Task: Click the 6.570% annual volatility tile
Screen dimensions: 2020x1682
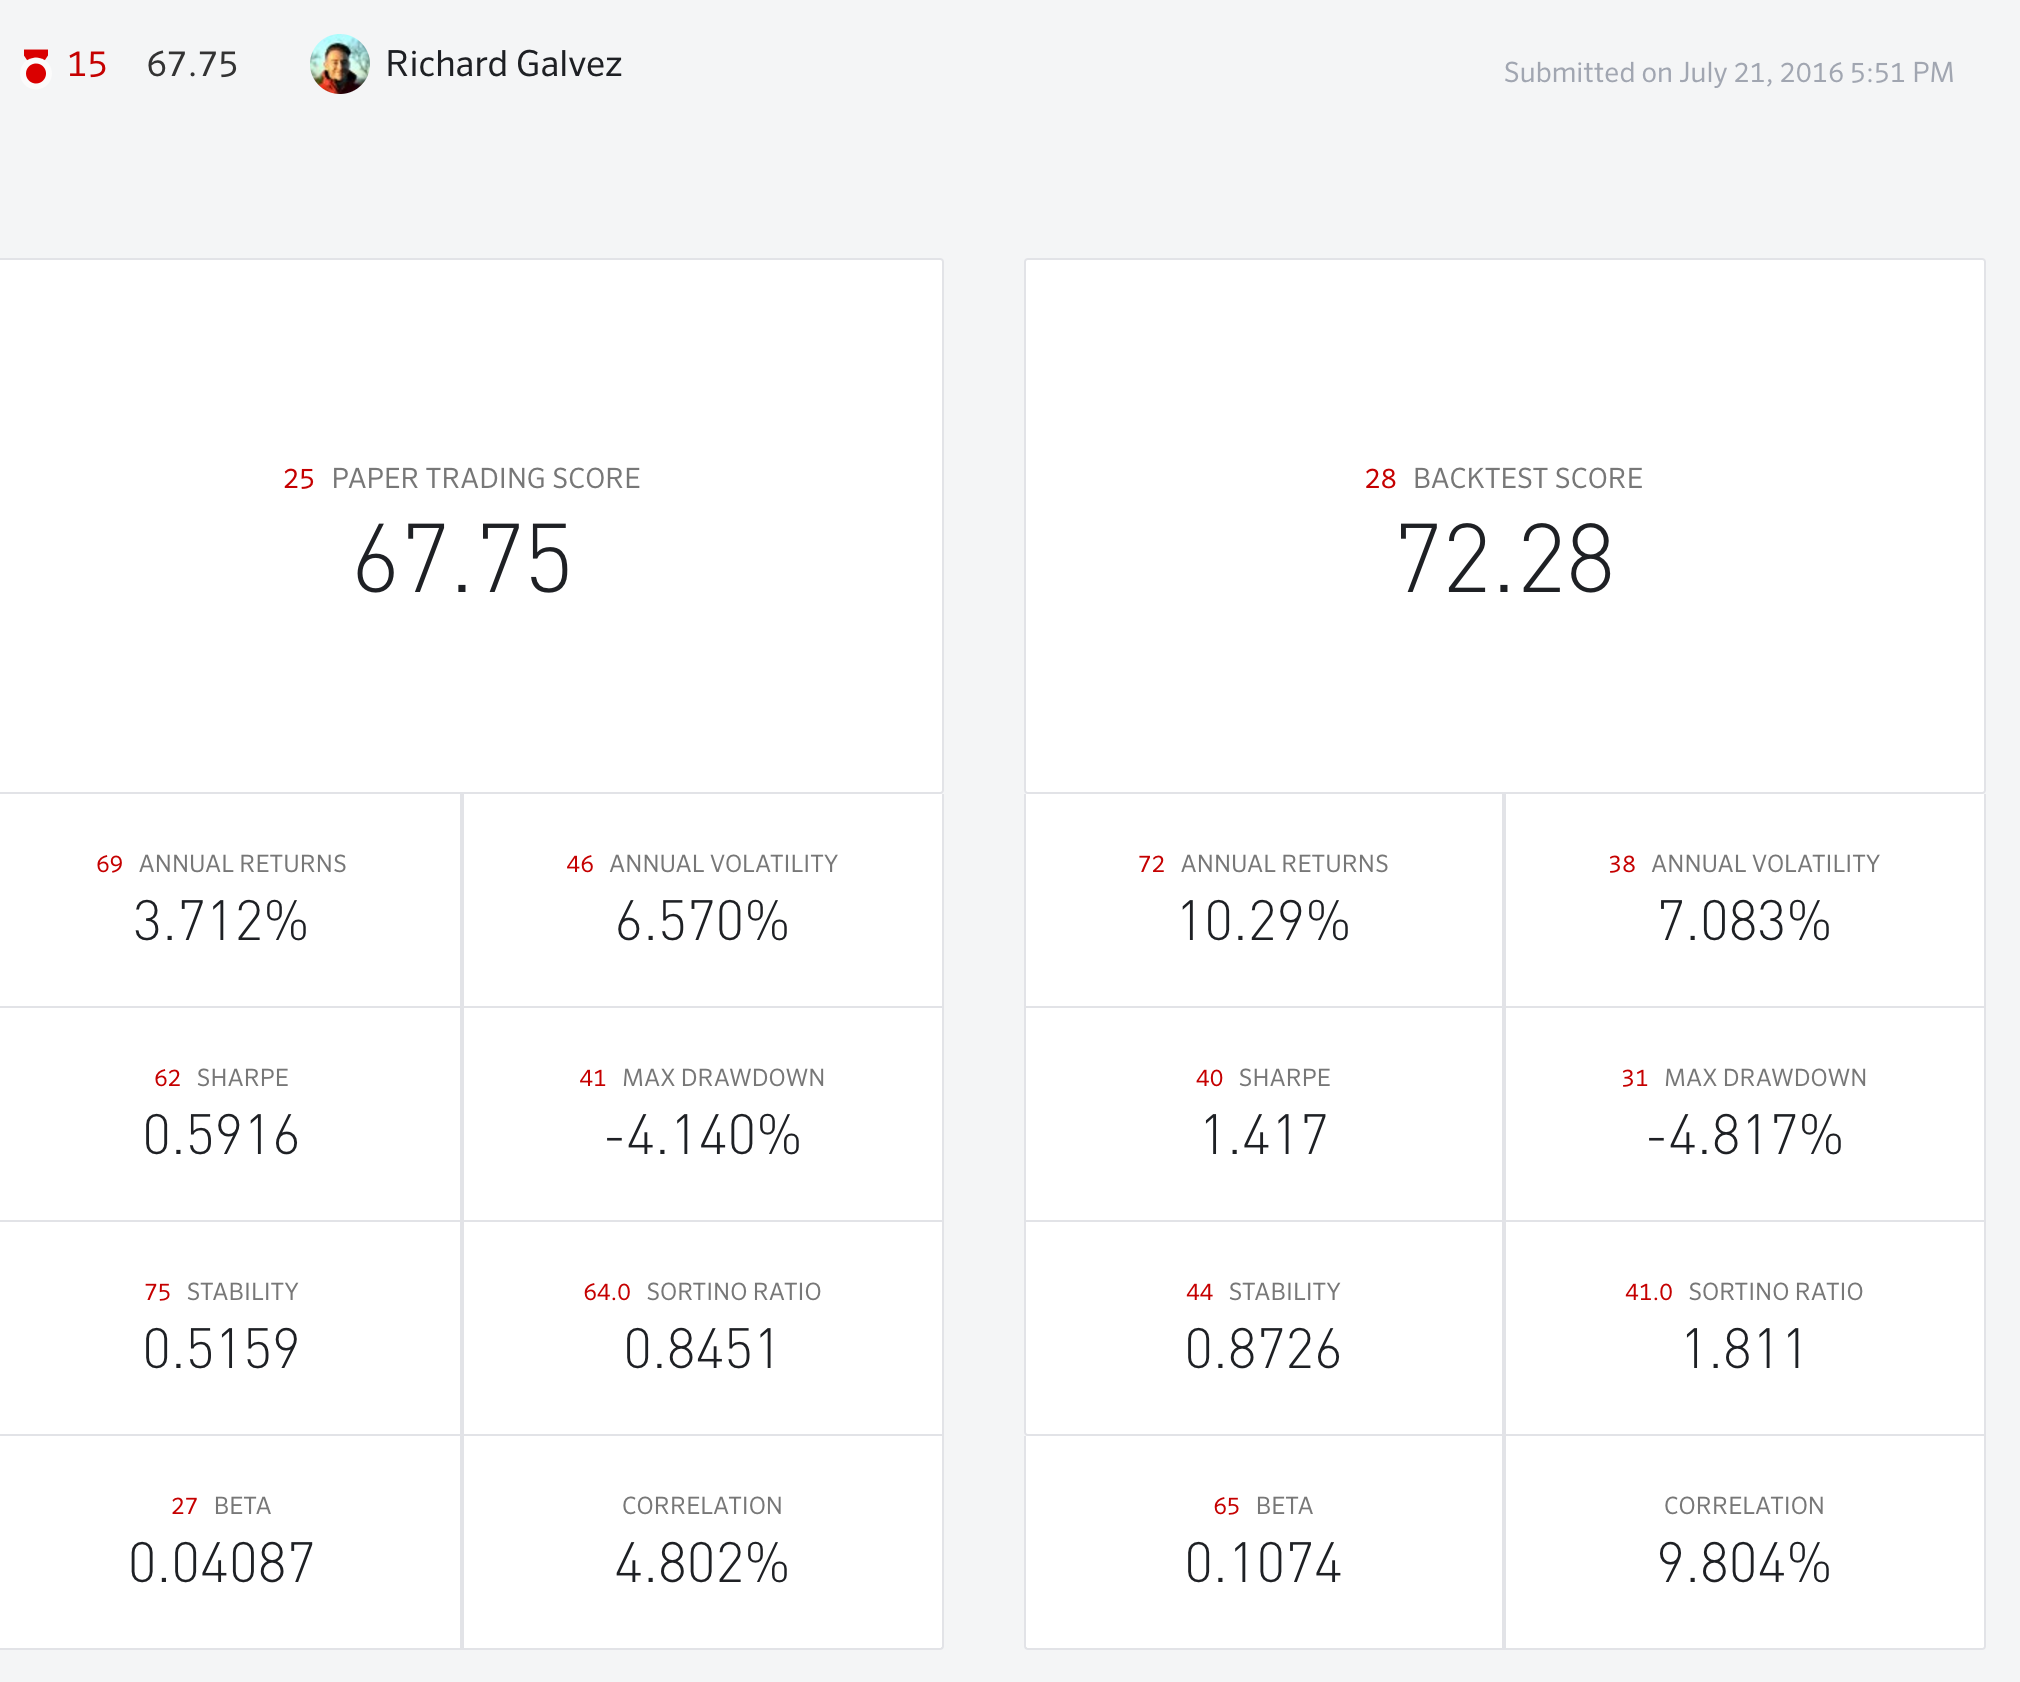Action: tap(702, 900)
